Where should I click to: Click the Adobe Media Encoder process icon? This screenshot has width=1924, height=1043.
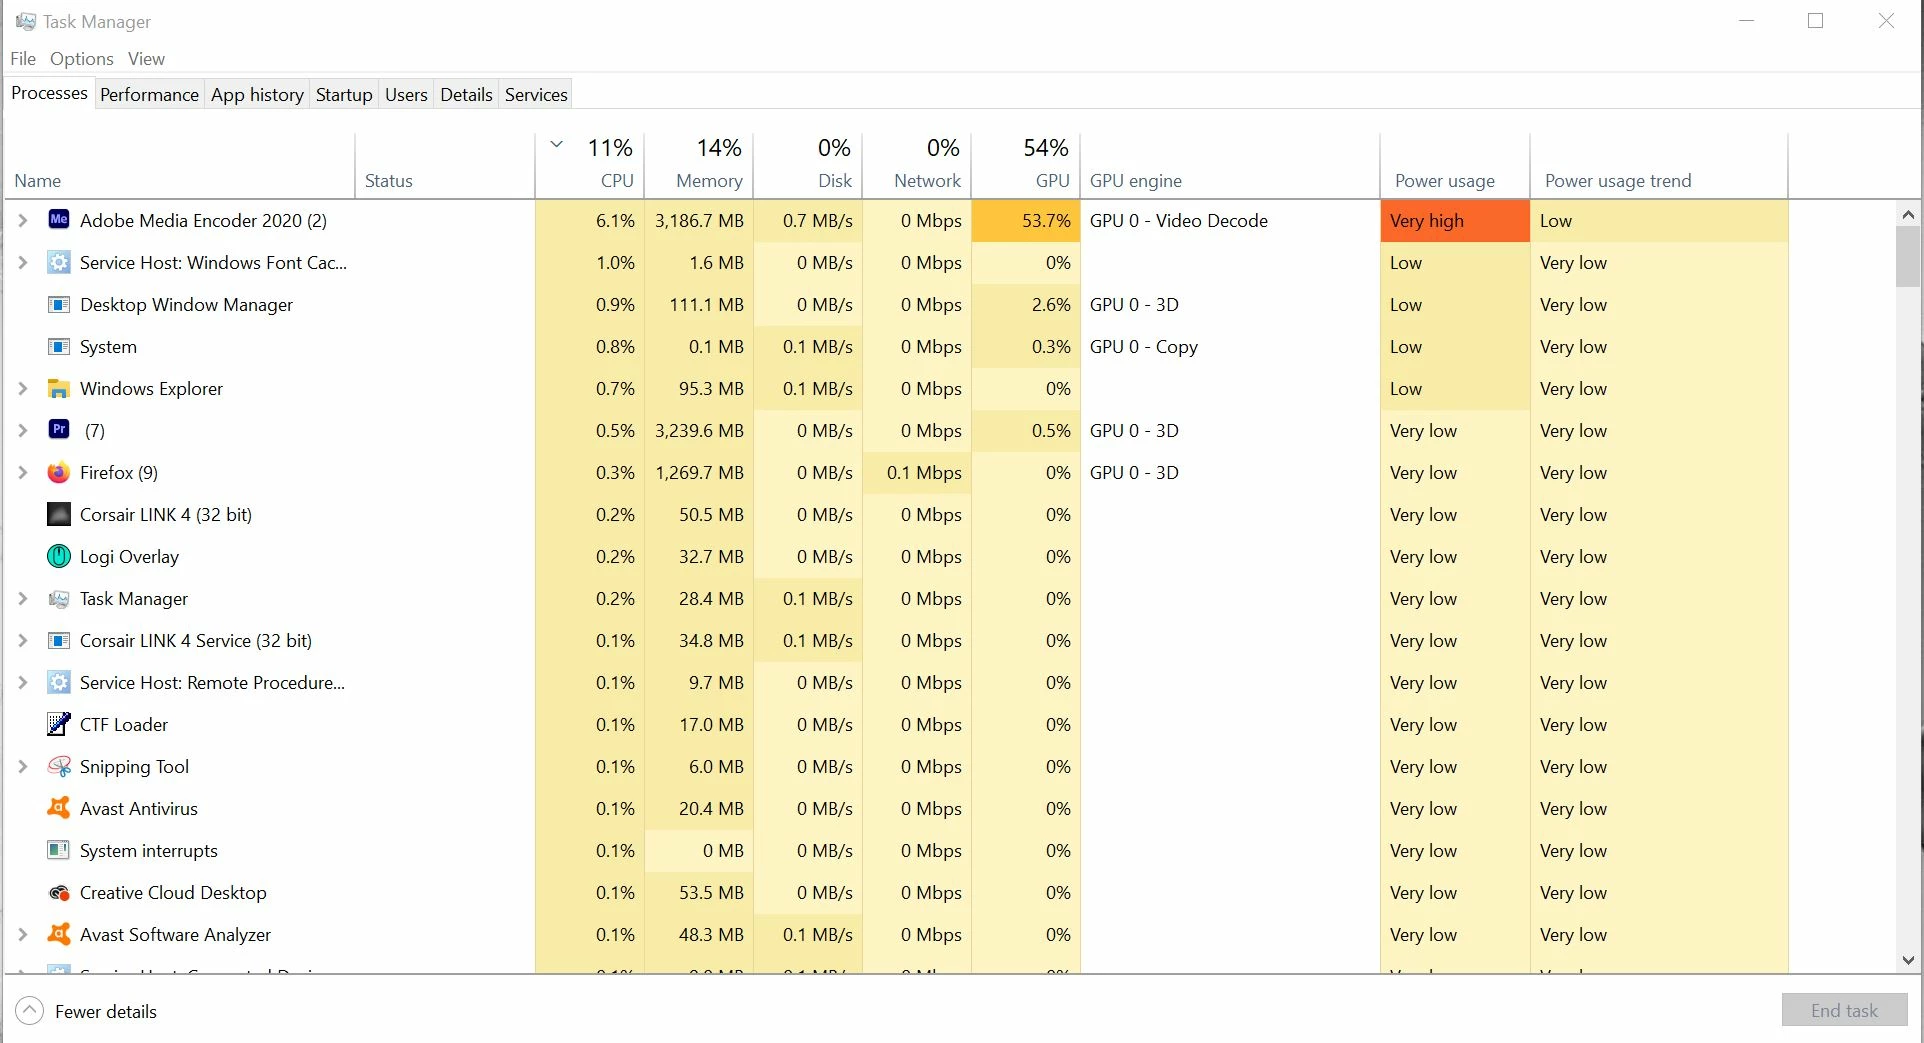pos(59,220)
